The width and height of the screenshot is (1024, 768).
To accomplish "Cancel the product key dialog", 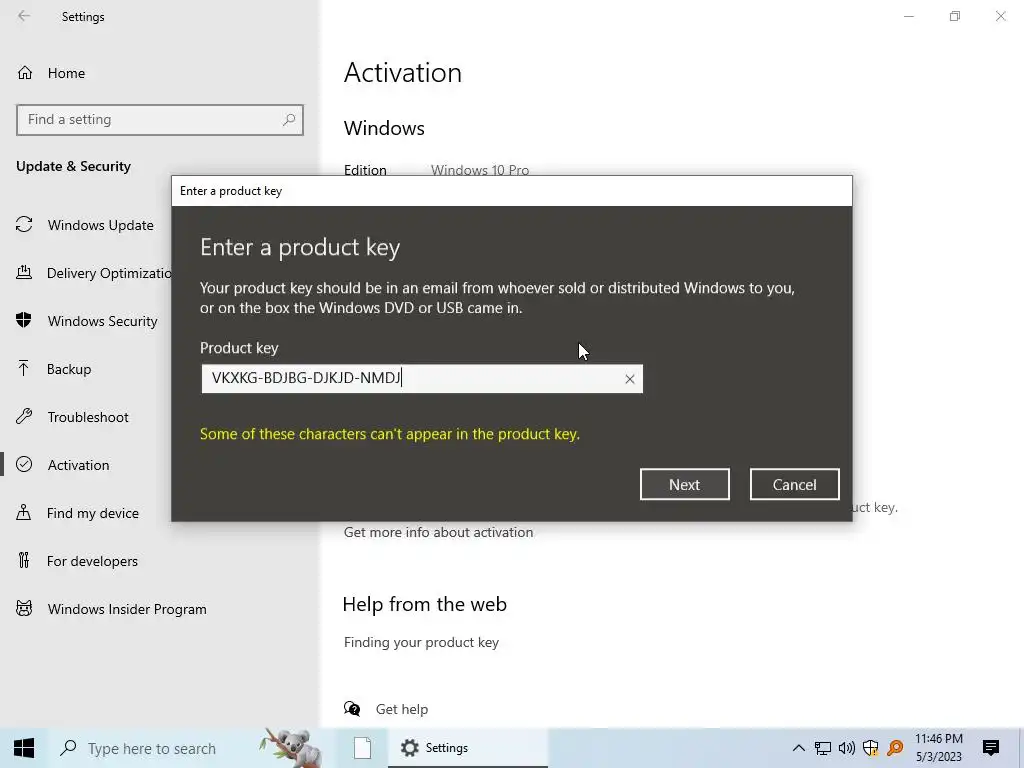I will tap(794, 484).
